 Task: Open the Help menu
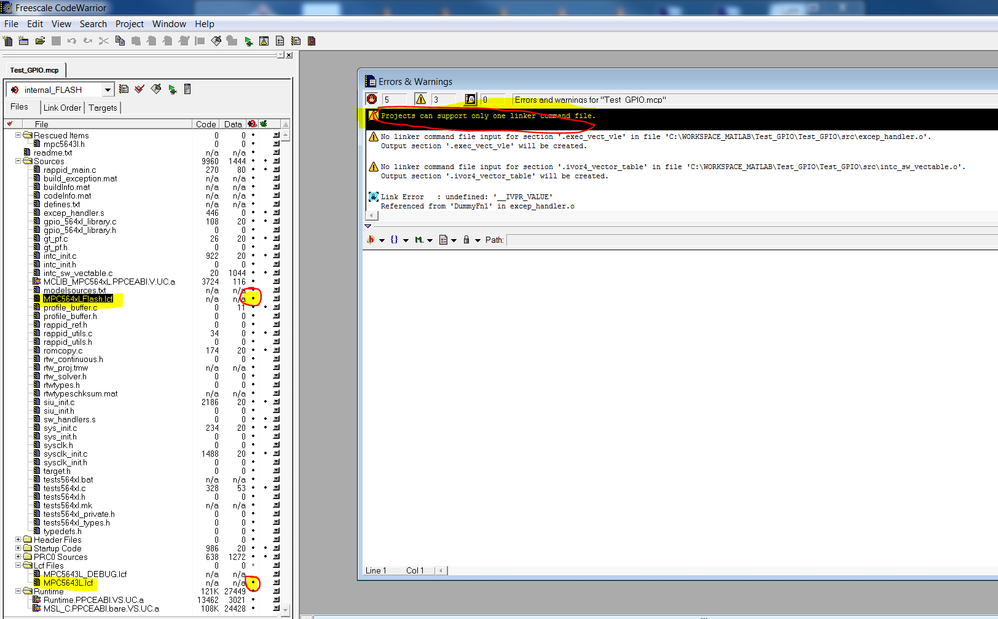204,24
